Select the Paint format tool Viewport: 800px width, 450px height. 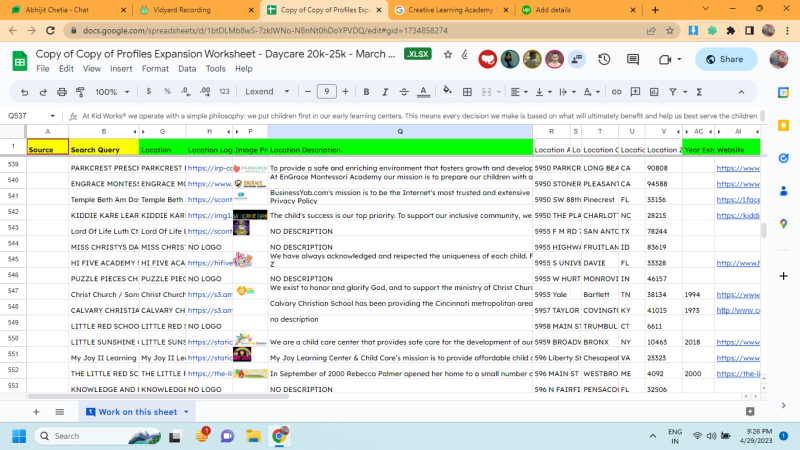point(80,92)
